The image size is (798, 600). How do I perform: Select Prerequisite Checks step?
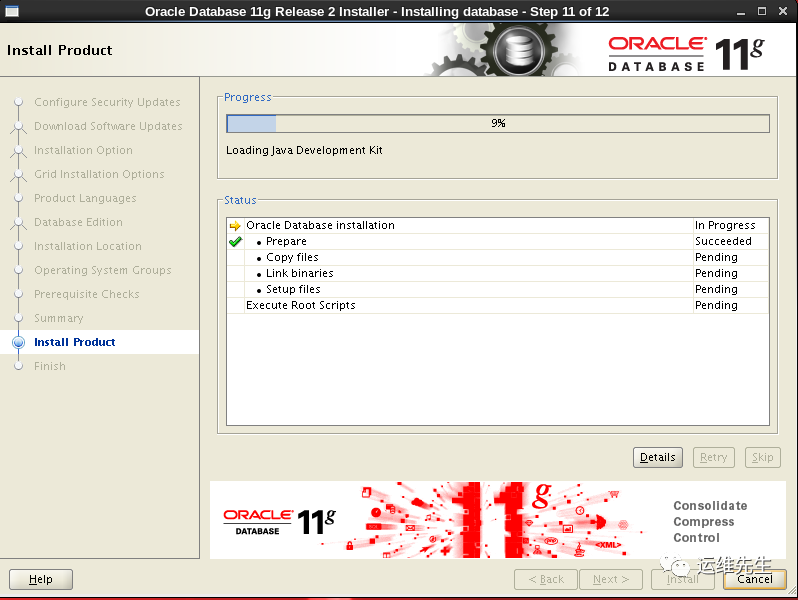pos(87,294)
